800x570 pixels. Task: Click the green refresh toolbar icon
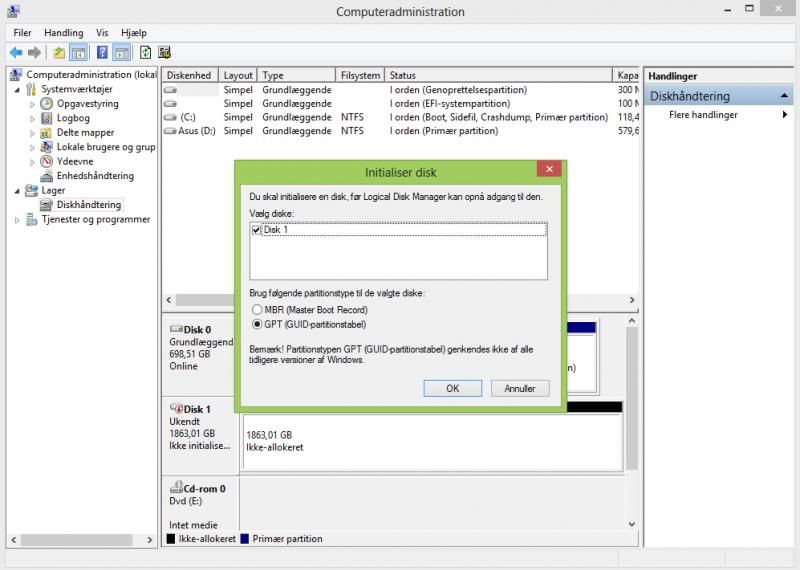145,52
